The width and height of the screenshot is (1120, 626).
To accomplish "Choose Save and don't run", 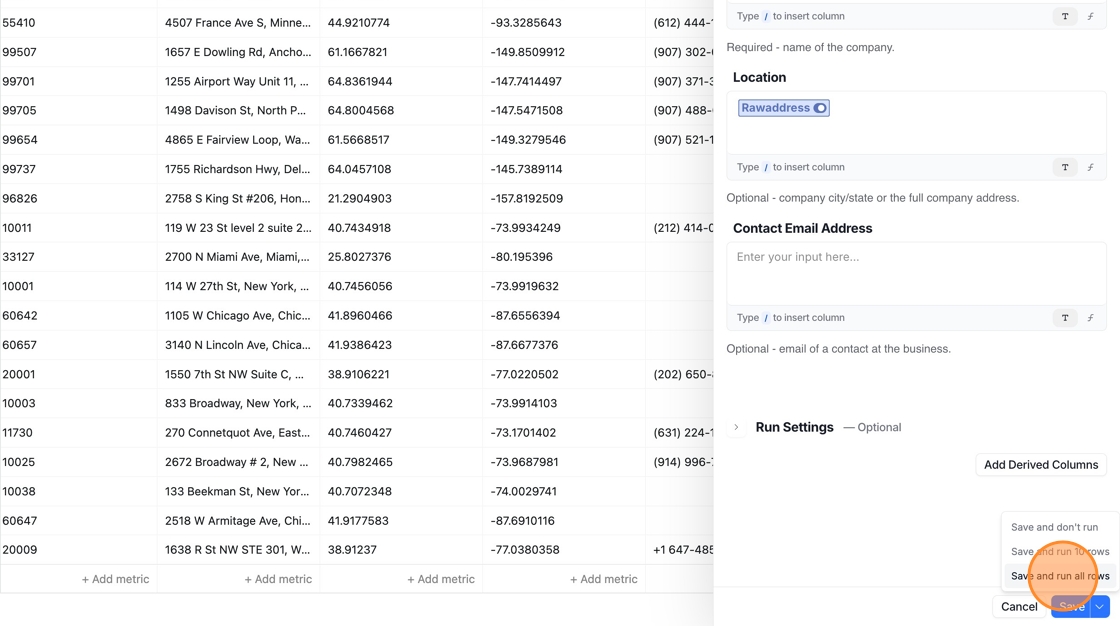I will tap(1054, 527).
